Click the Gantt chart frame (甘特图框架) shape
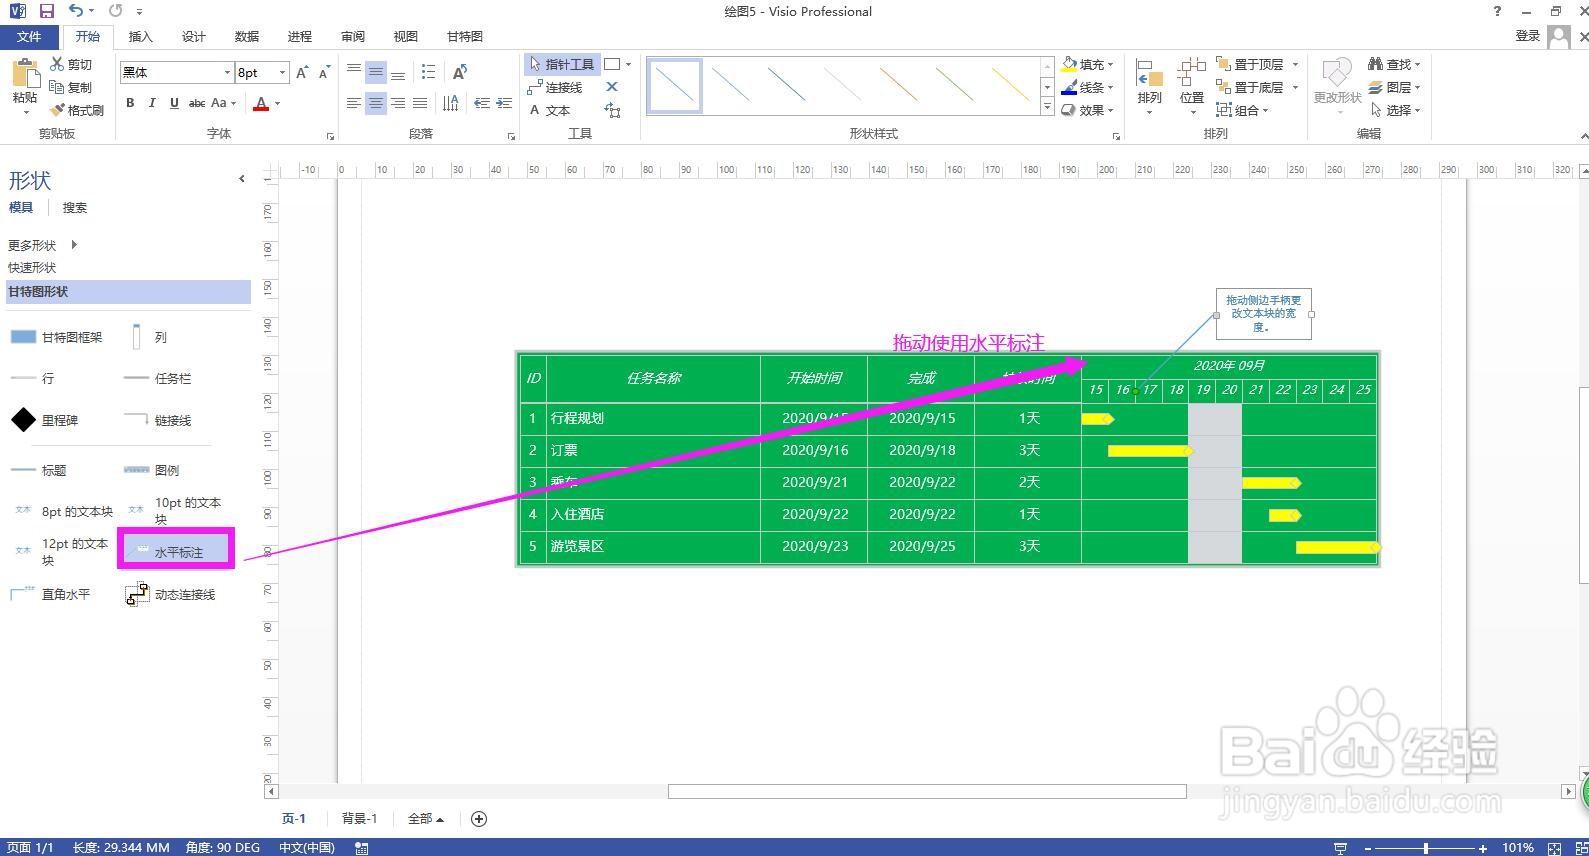The width and height of the screenshot is (1589, 856). tap(23, 337)
